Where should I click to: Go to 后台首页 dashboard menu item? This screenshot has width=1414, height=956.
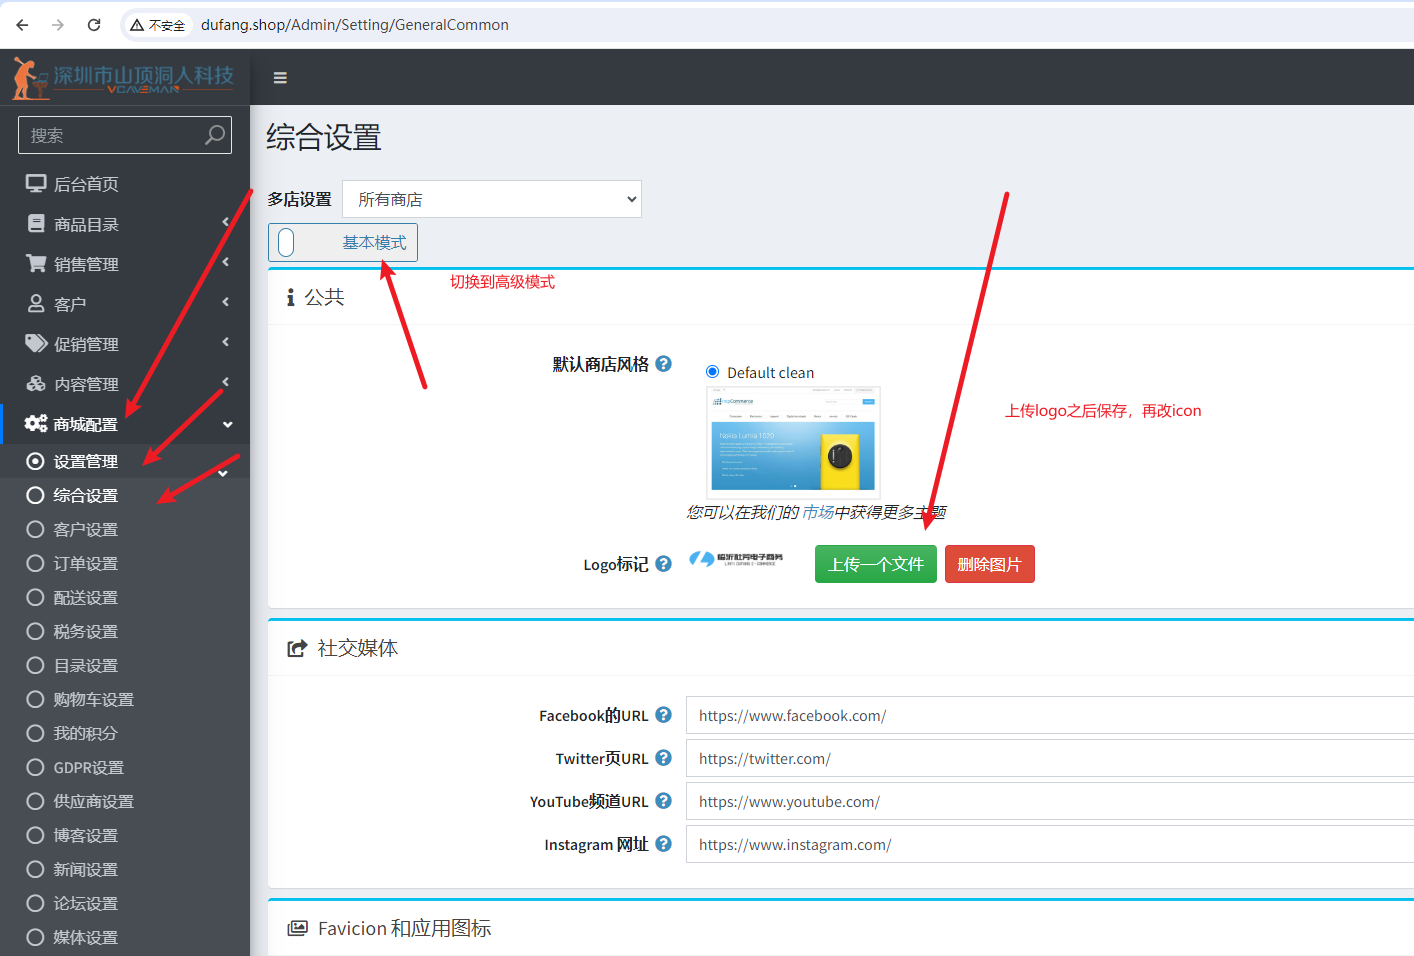tap(86, 184)
